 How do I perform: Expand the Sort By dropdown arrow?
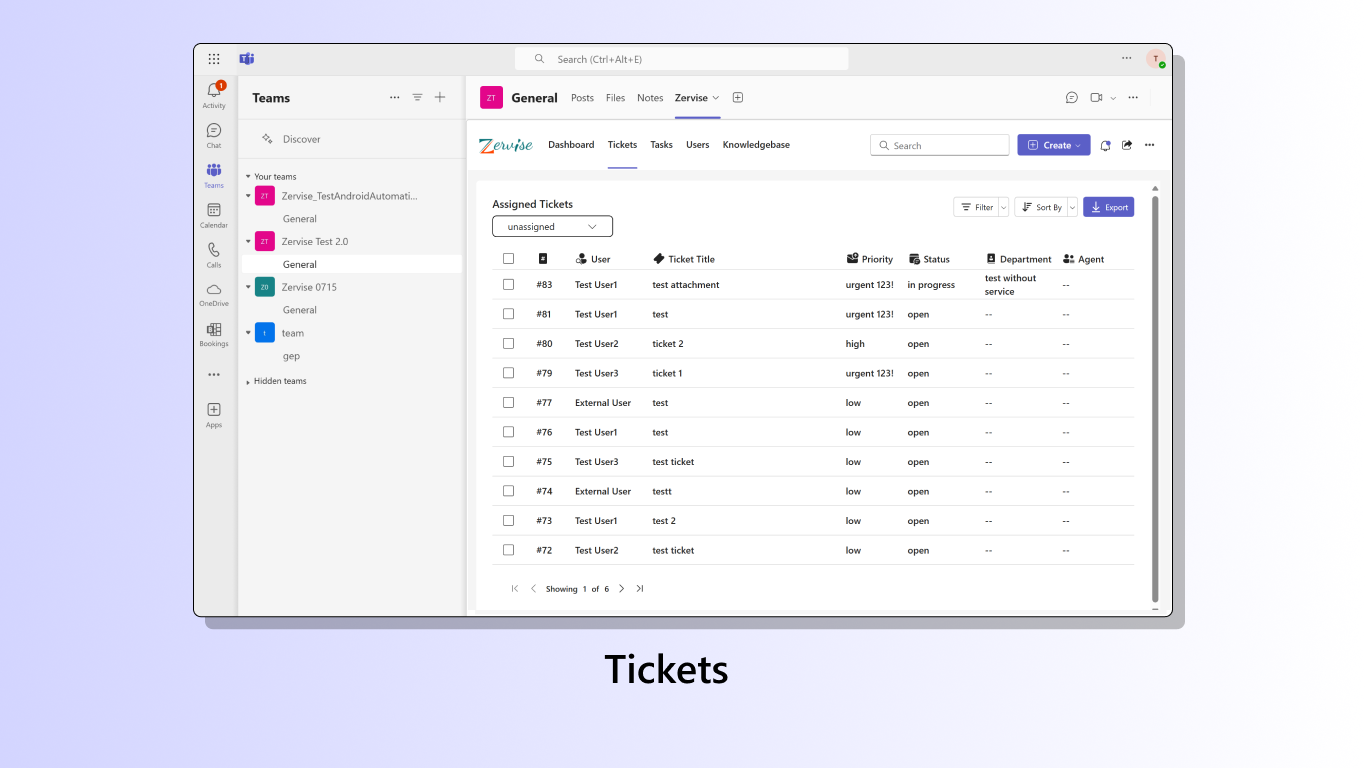point(1073,207)
